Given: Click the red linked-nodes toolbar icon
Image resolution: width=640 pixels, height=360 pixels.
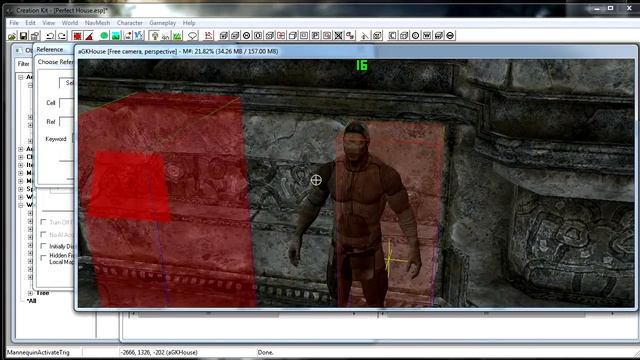Looking at the screenshot, I should [x=350, y=36].
